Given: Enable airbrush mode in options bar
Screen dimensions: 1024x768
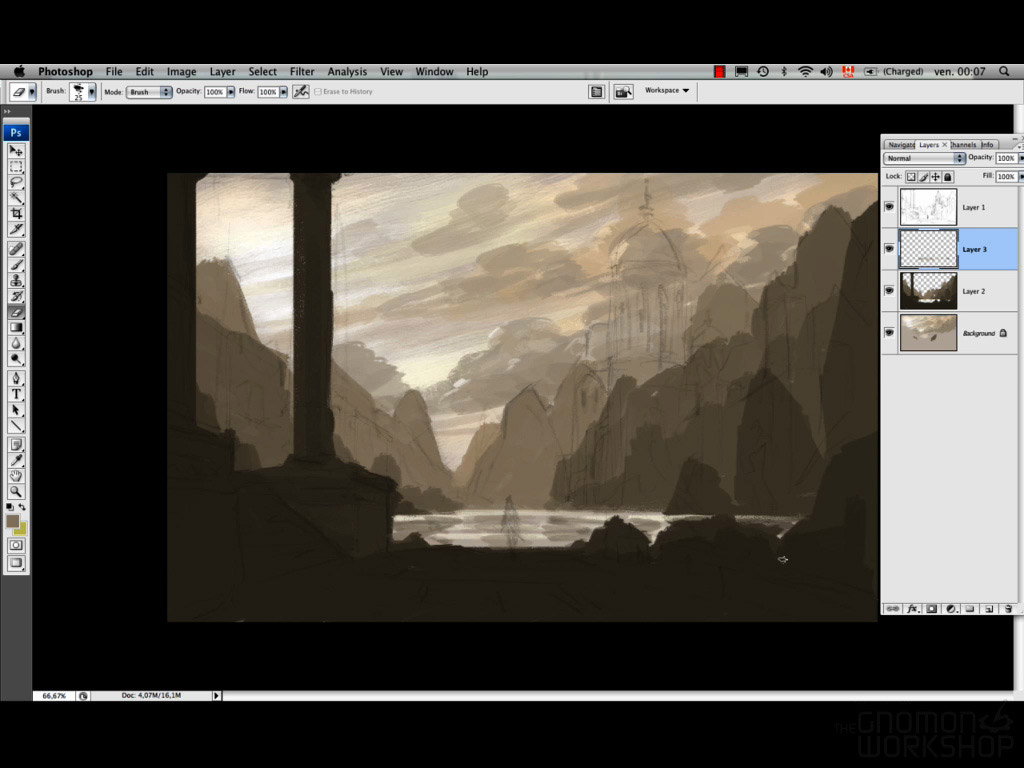Looking at the screenshot, I should pos(300,91).
